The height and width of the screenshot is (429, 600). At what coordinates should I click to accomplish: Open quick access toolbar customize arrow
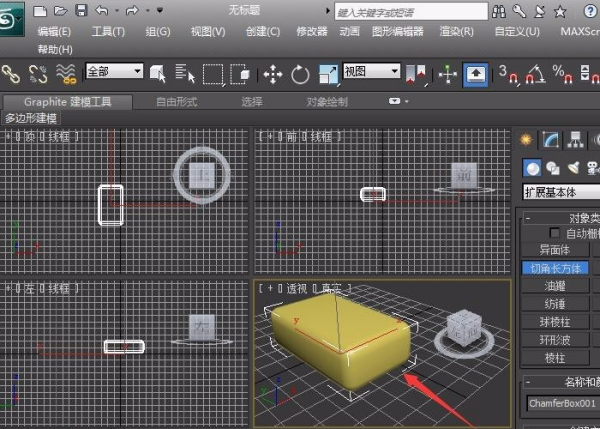click(x=160, y=10)
